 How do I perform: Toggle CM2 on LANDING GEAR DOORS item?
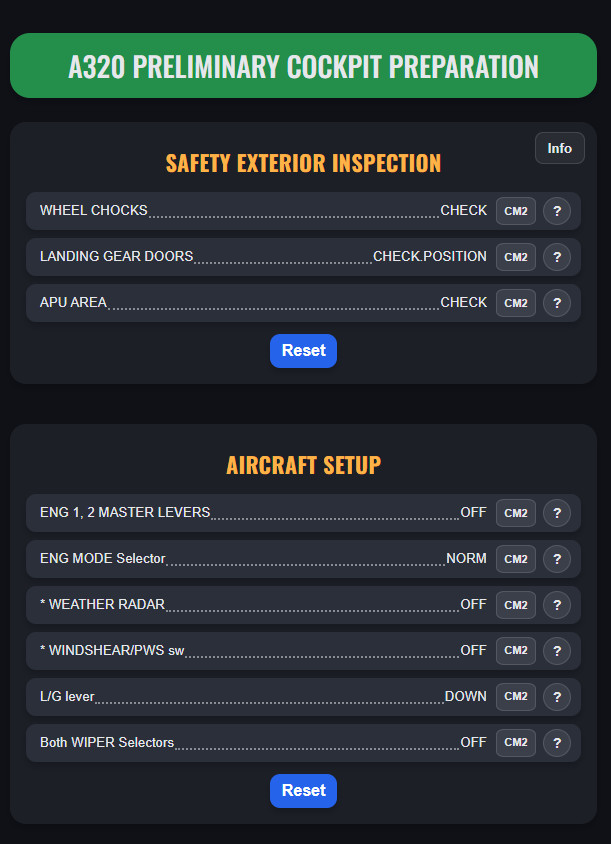[x=515, y=257]
